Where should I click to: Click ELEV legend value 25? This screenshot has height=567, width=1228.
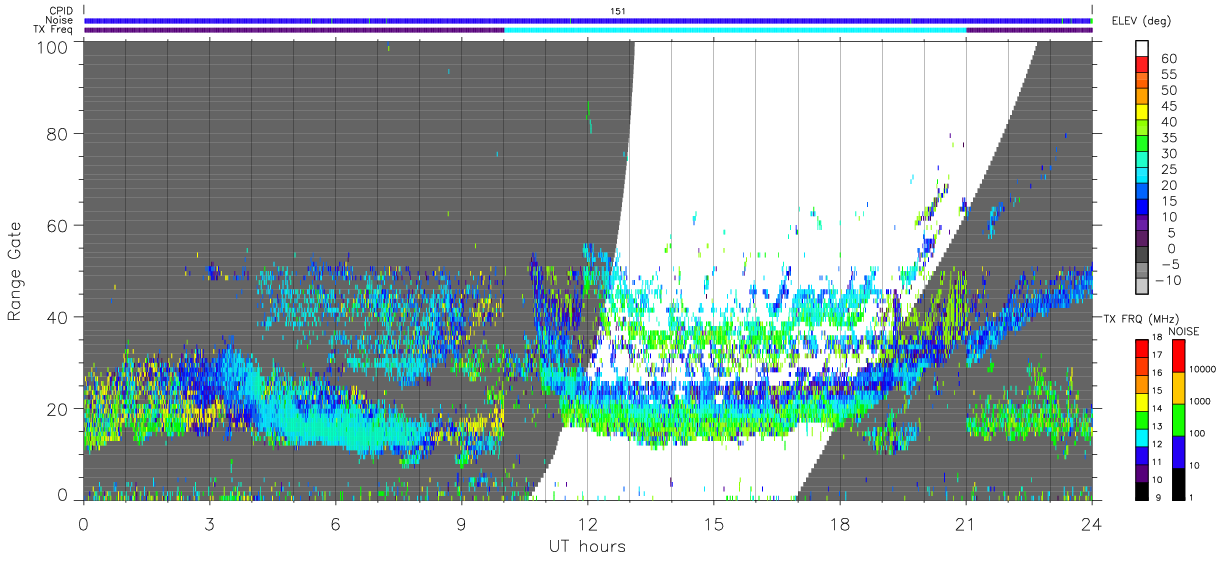pos(1167,169)
